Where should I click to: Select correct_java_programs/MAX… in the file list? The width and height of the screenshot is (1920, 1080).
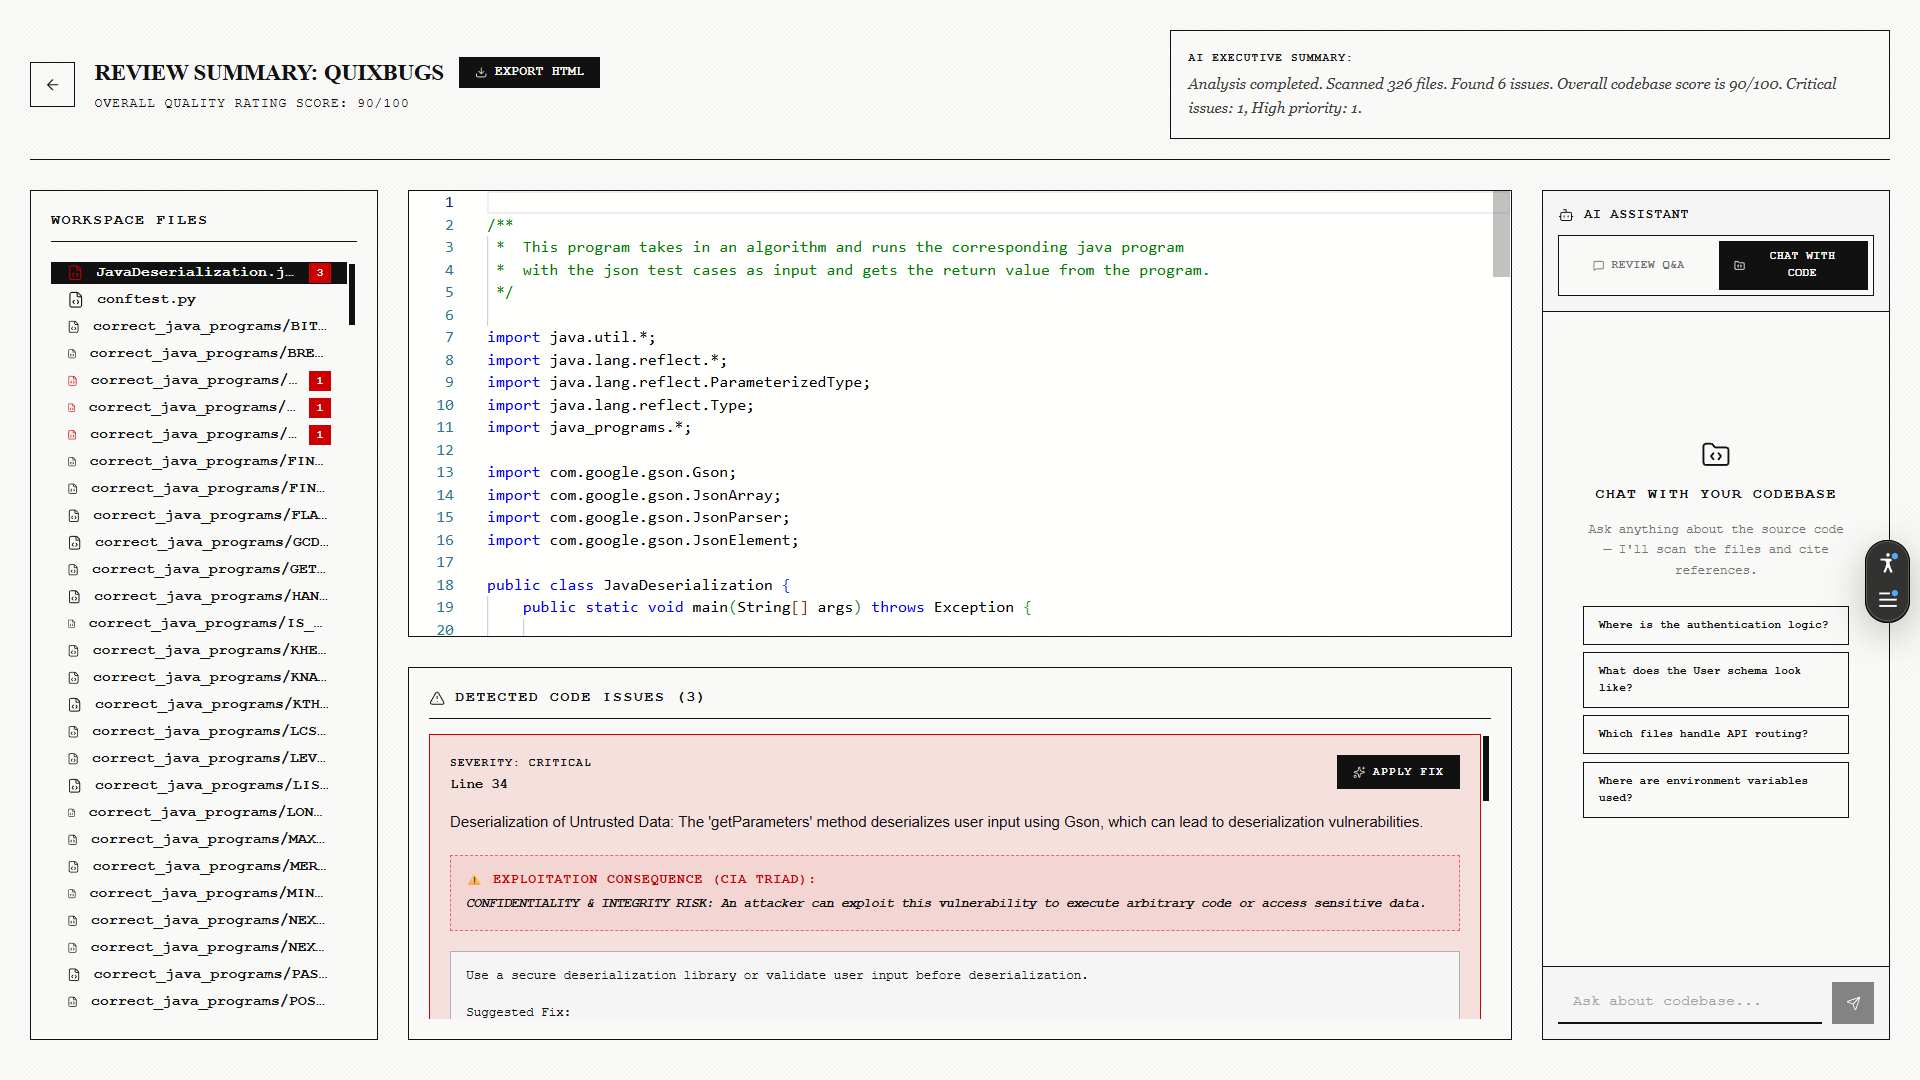pyautogui.click(x=199, y=839)
